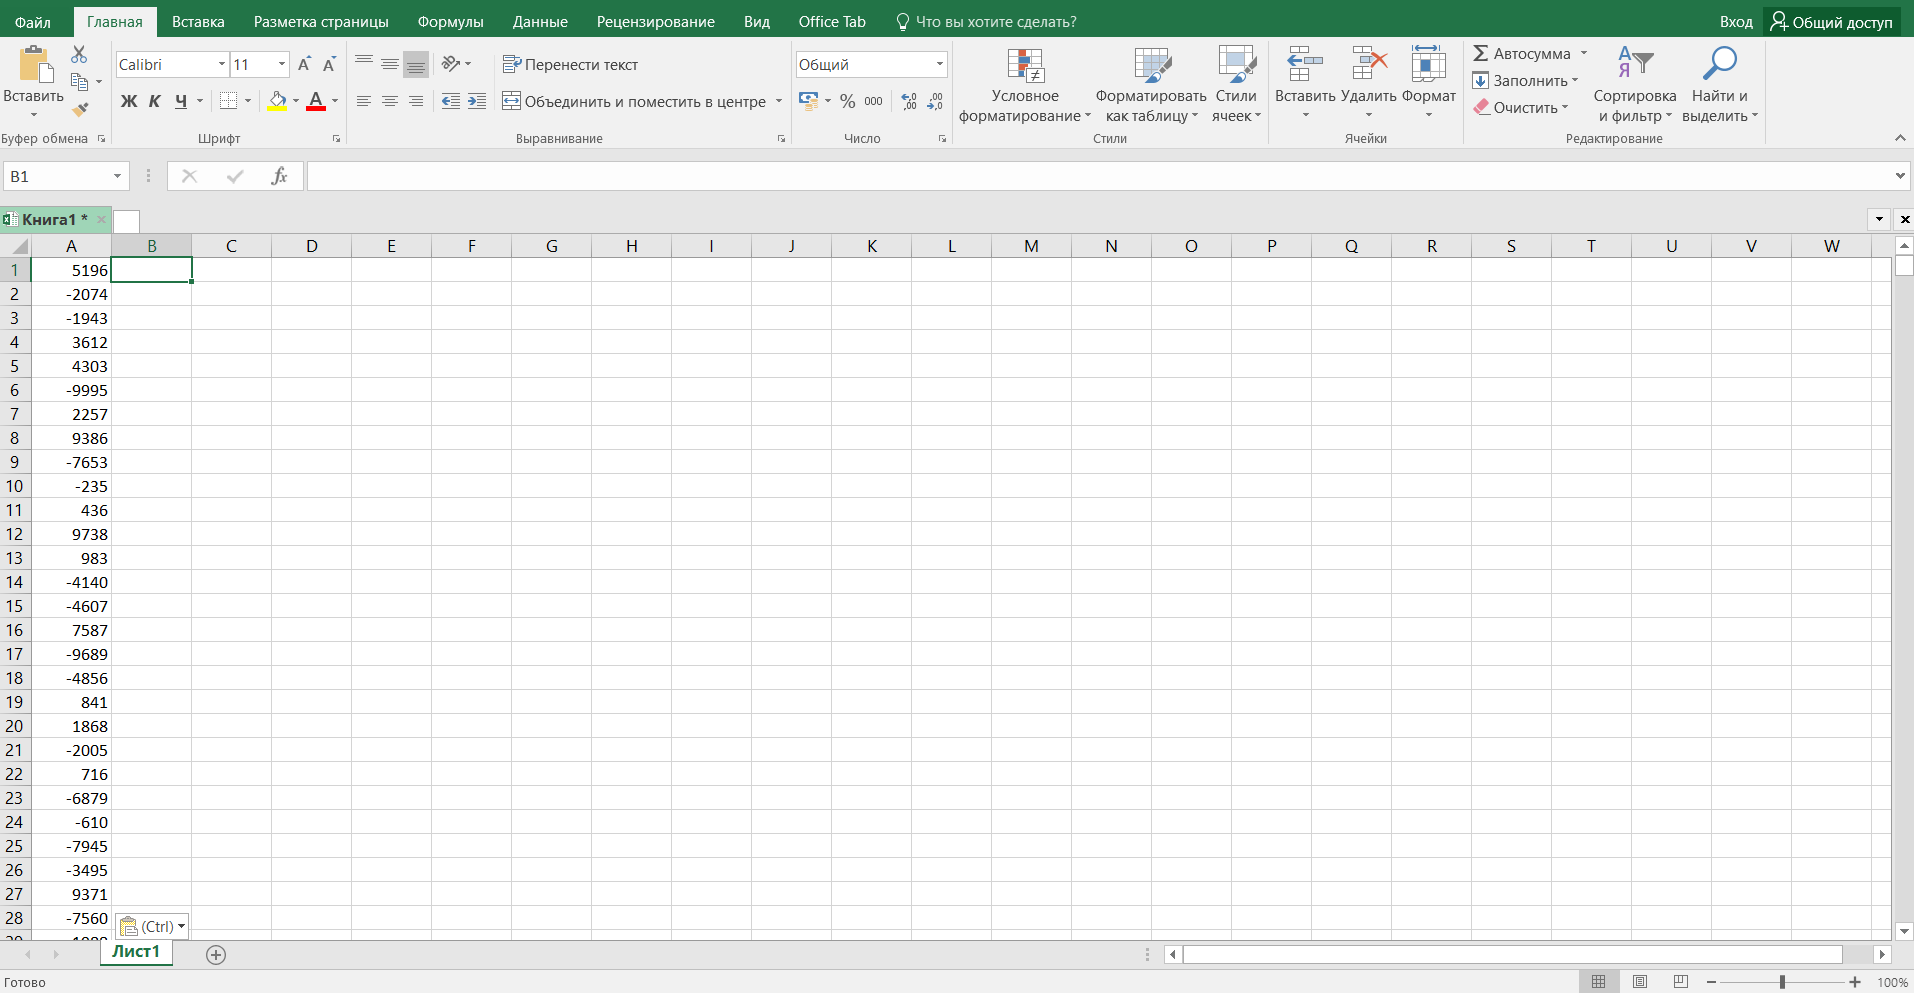Screen dimensions: 1914x993
Task: Switch to the Разметка страницы tab
Action: click(x=321, y=22)
